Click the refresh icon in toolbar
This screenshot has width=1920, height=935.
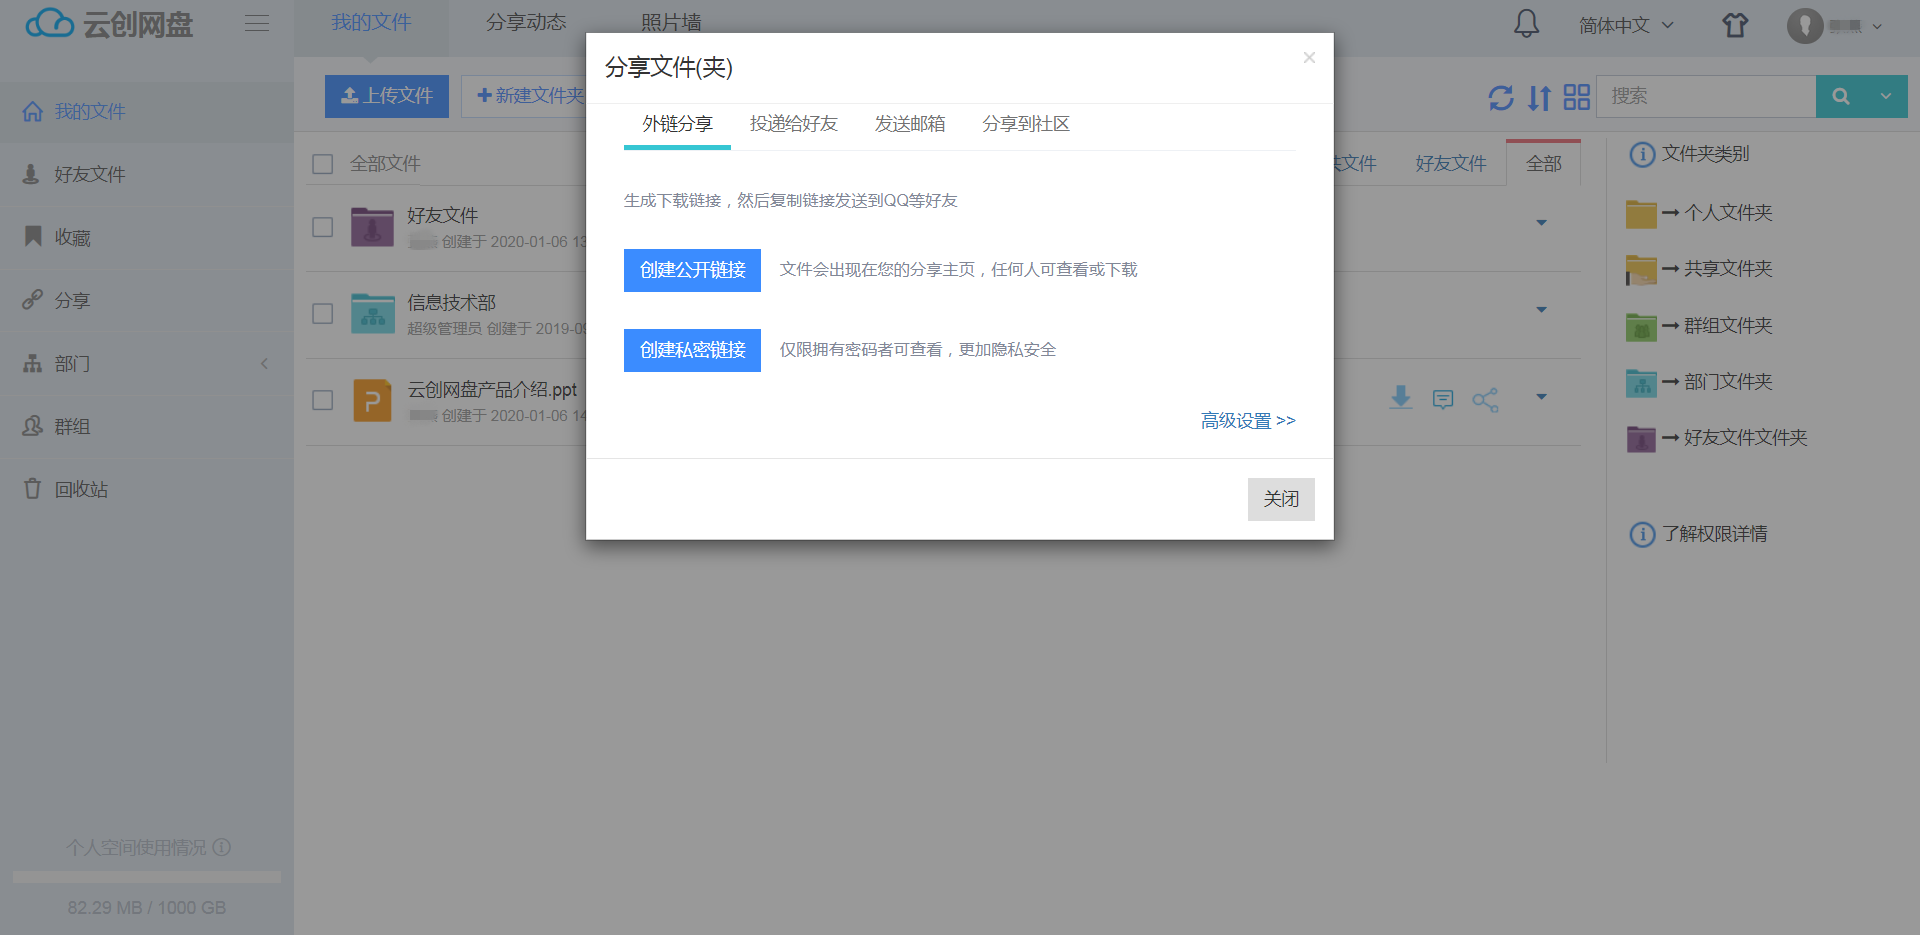[x=1500, y=97]
